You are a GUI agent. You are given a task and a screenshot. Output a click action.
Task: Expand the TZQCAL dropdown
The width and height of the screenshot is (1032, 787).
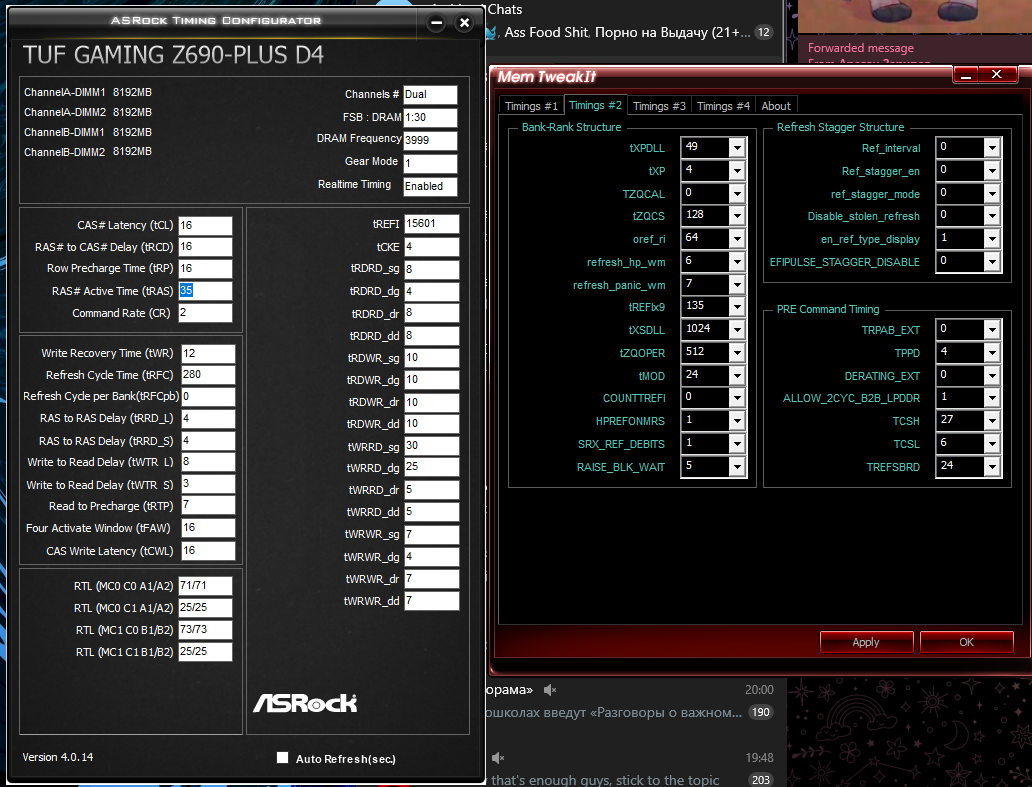pyautogui.click(x=737, y=193)
